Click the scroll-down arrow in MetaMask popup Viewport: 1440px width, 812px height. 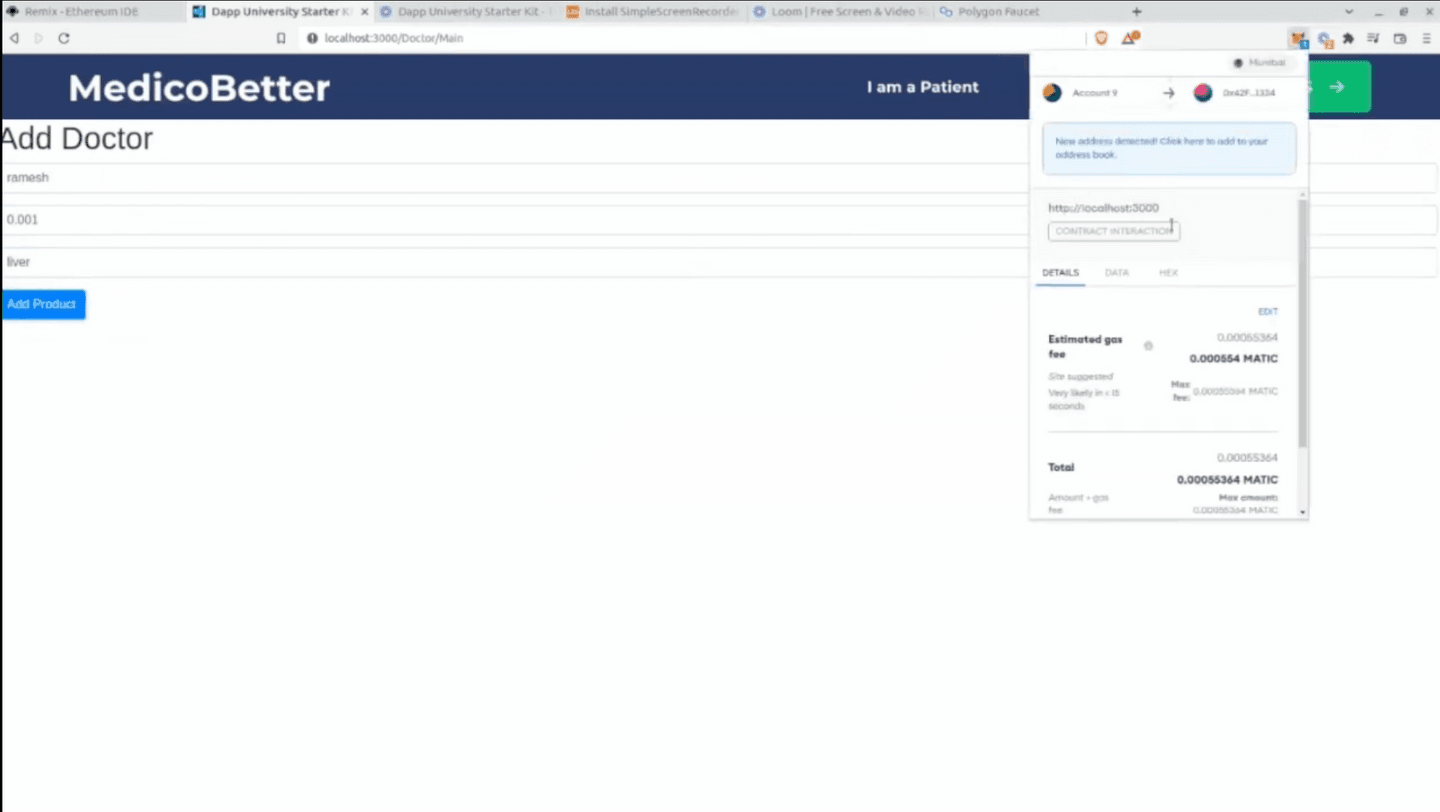(x=1302, y=512)
